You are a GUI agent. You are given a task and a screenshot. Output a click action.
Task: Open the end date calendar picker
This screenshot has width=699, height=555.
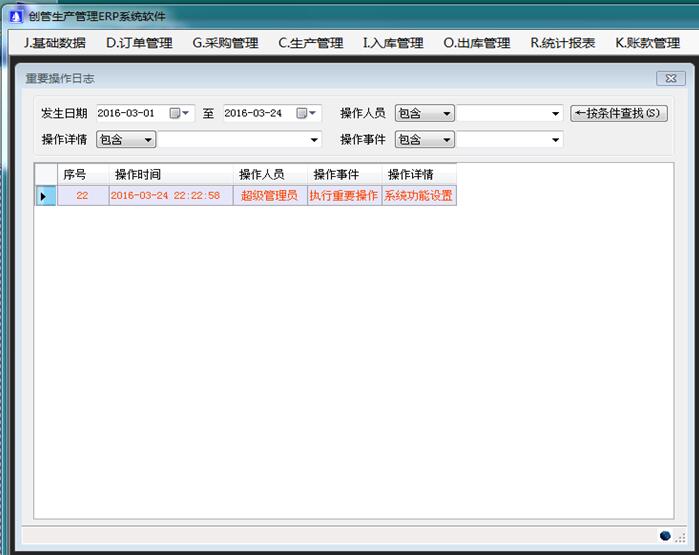pyautogui.click(x=306, y=113)
